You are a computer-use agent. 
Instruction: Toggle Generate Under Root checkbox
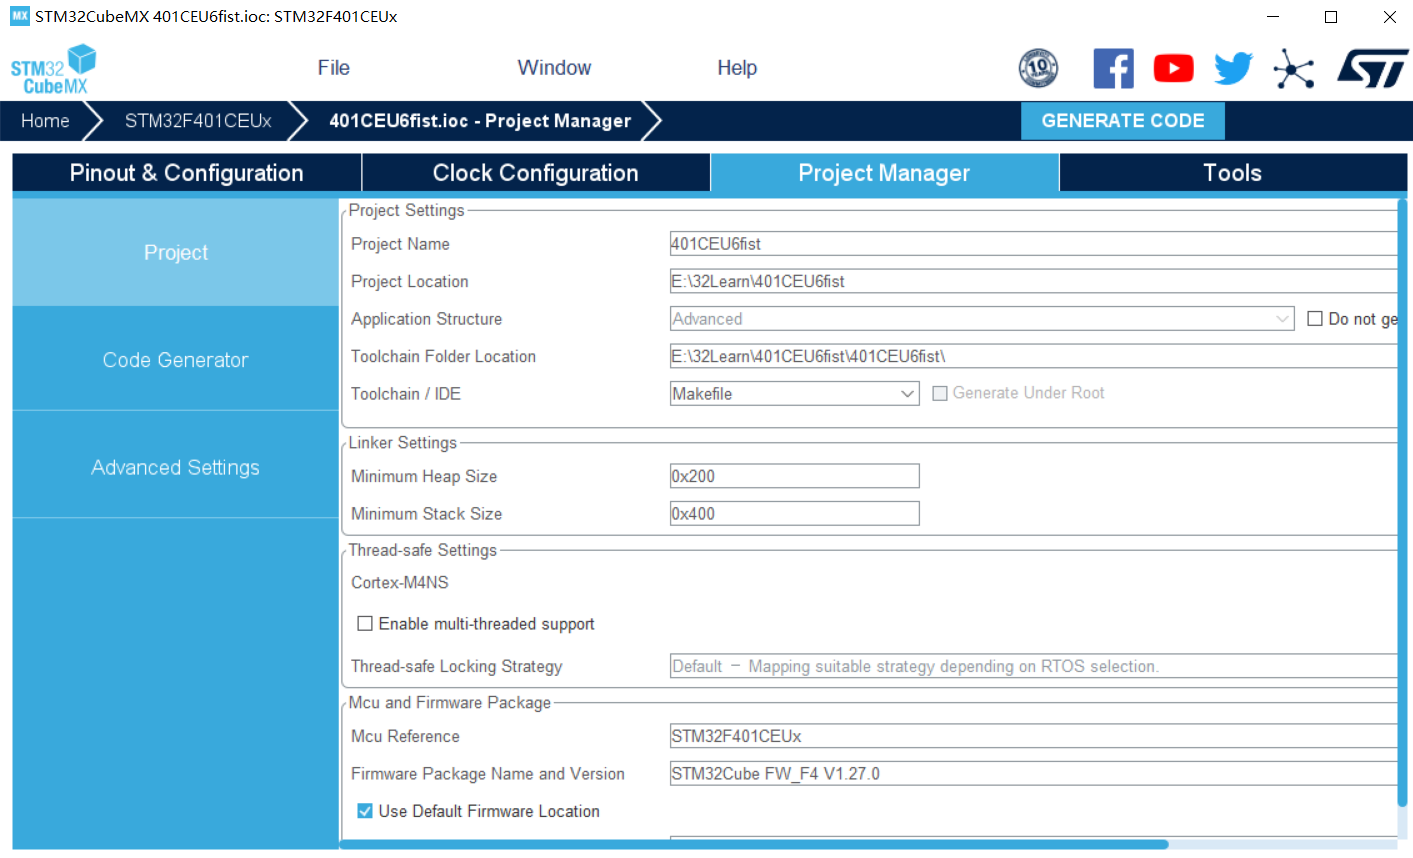pos(940,393)
